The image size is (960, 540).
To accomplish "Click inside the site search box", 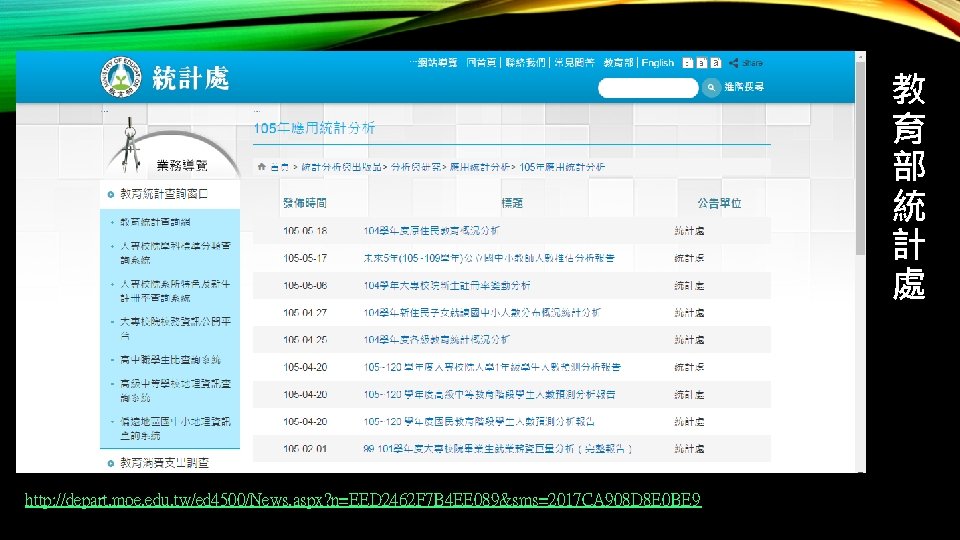I will 648,88.
